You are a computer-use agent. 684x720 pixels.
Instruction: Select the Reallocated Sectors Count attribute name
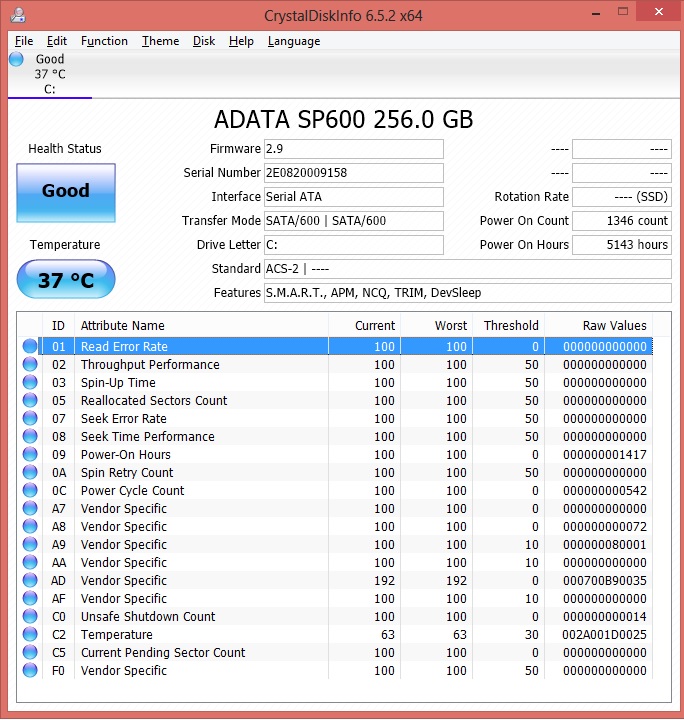pyautogui.click(x=154, y=400)
